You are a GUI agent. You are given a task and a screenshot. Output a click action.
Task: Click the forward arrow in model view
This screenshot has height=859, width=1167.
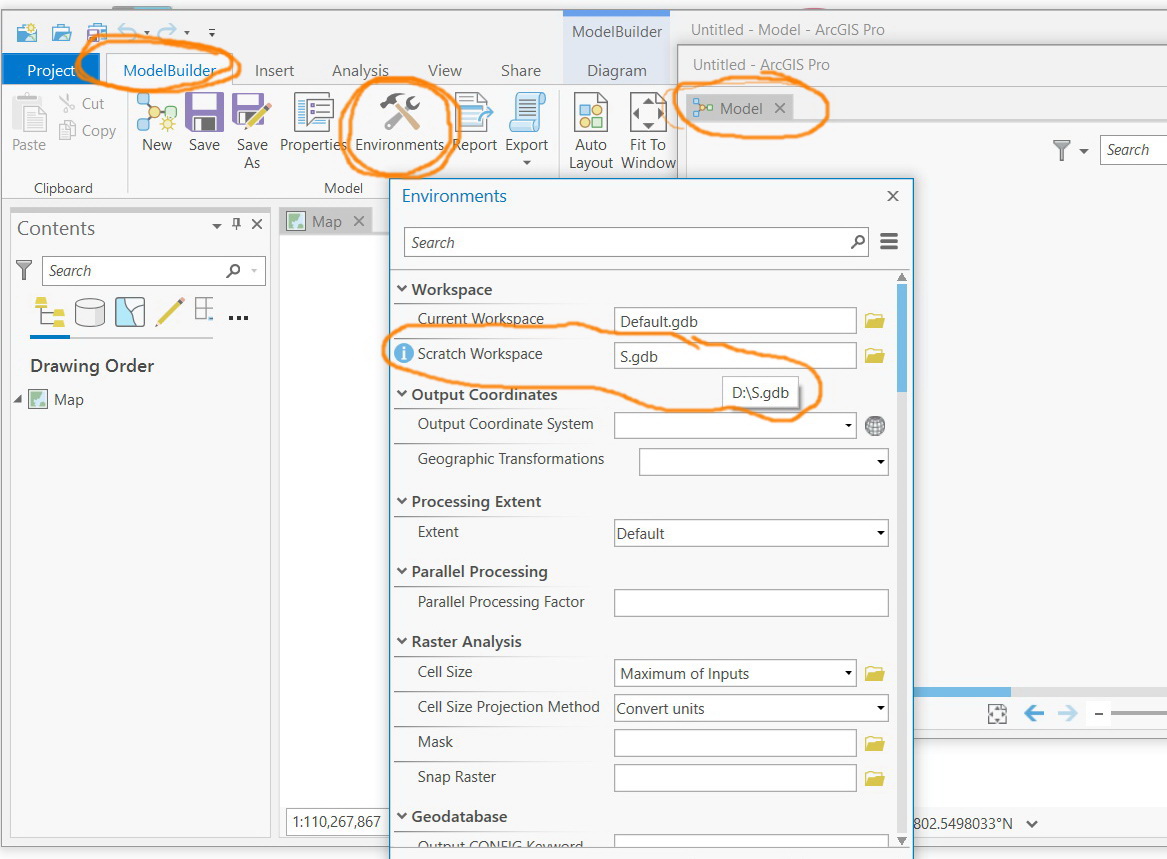click(x=1067, y=713)
